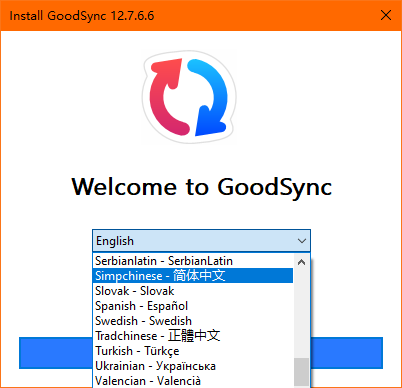Click the language list scroll-up arrow
The height and width of the screenshot is (388, 402).
(x=301, y=262)
